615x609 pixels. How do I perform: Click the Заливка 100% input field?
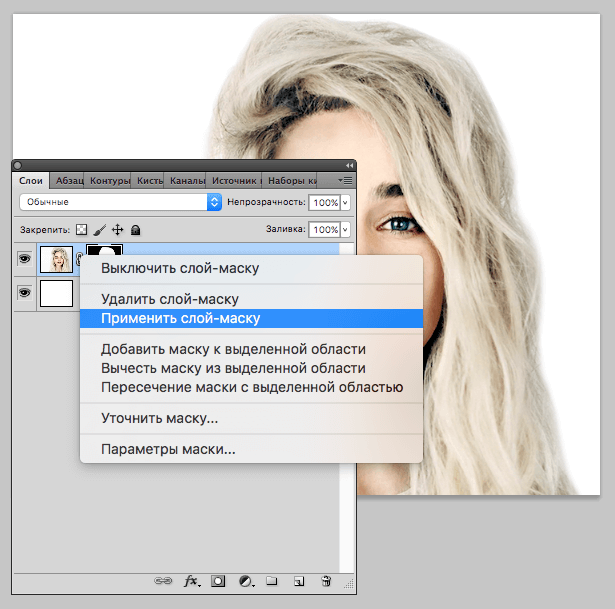tap(325, 229)
